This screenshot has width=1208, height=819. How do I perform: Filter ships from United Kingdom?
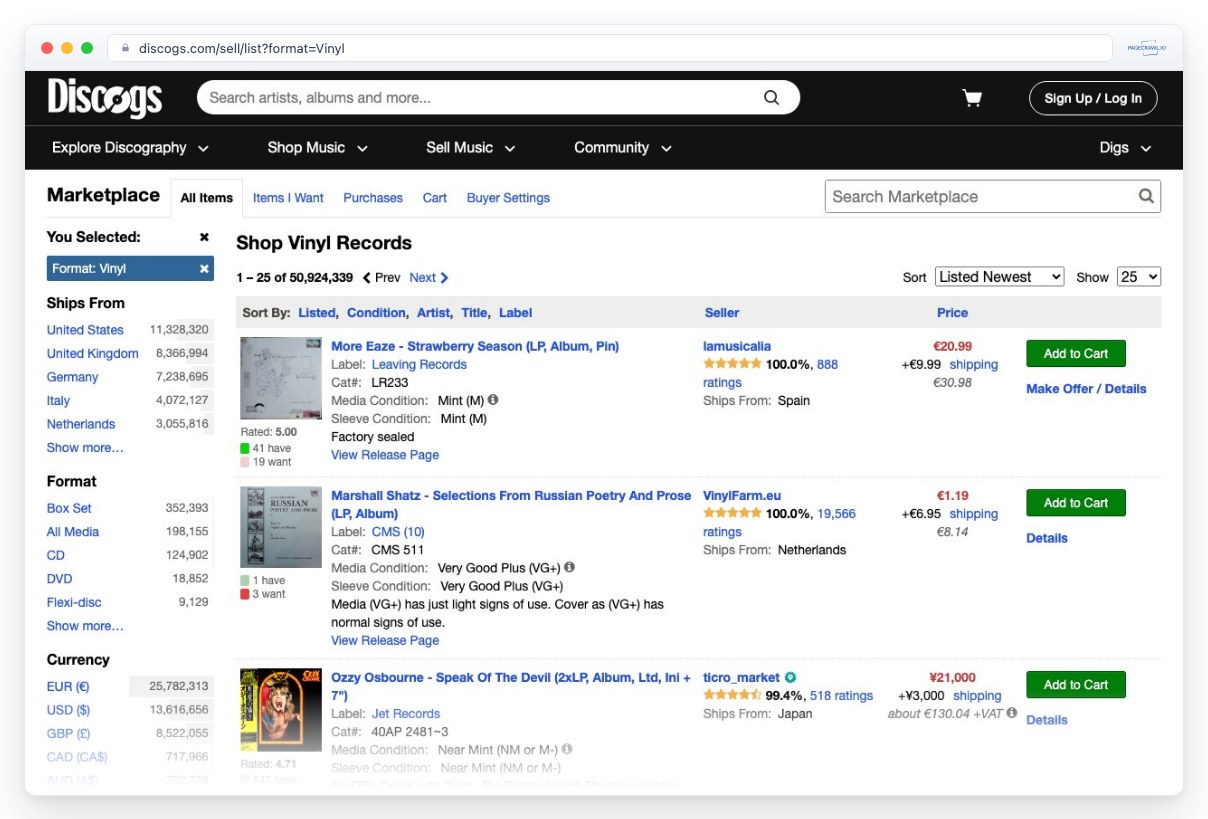[92, 354]
